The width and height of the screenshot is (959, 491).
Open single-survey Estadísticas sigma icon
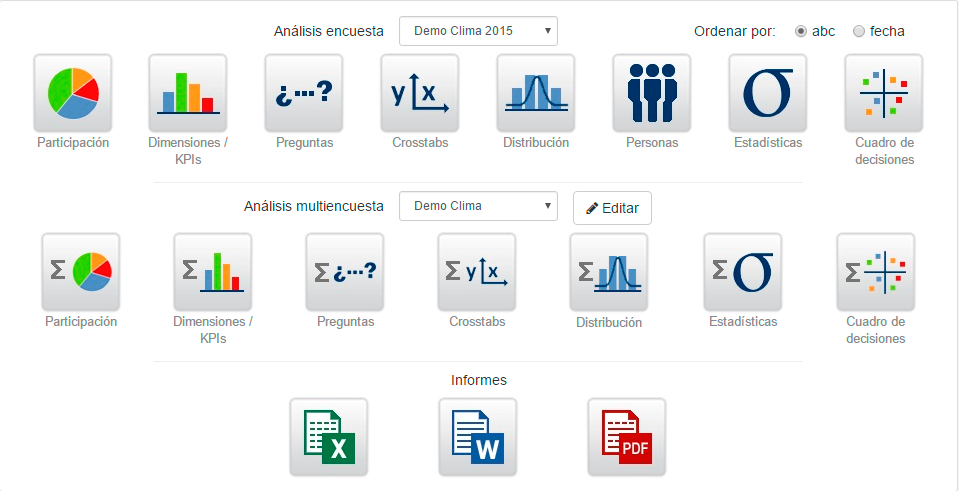click(x=768, y=94)
